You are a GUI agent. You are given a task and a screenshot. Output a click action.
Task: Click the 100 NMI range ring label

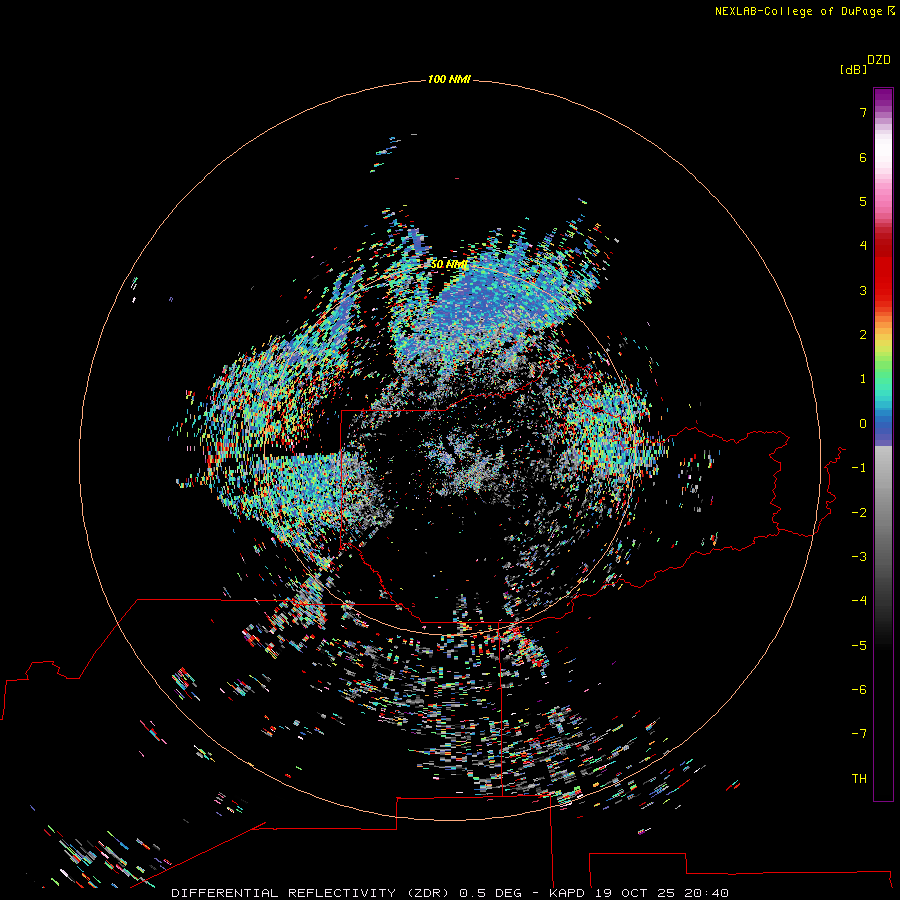[449, 79]
